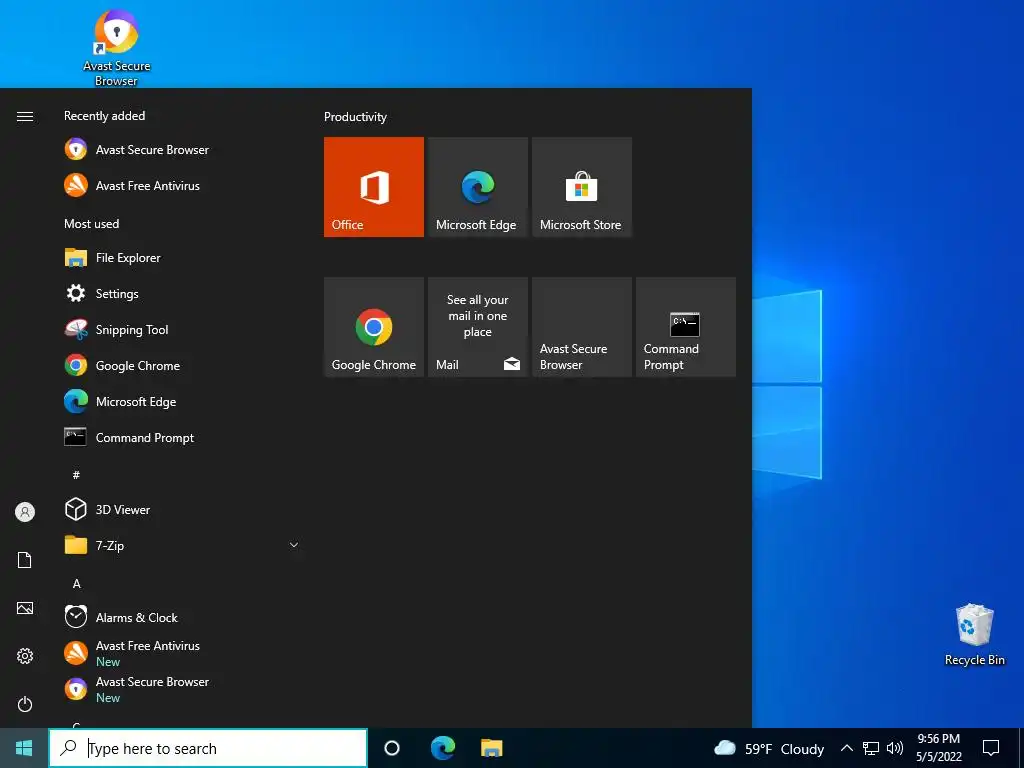Launch the Command Prompt tile

click(686, 327)
